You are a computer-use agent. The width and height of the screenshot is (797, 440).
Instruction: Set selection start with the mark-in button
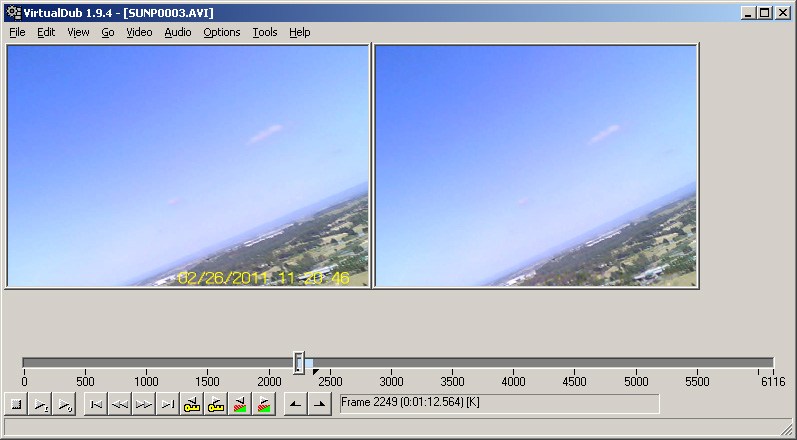pos(295,404)
